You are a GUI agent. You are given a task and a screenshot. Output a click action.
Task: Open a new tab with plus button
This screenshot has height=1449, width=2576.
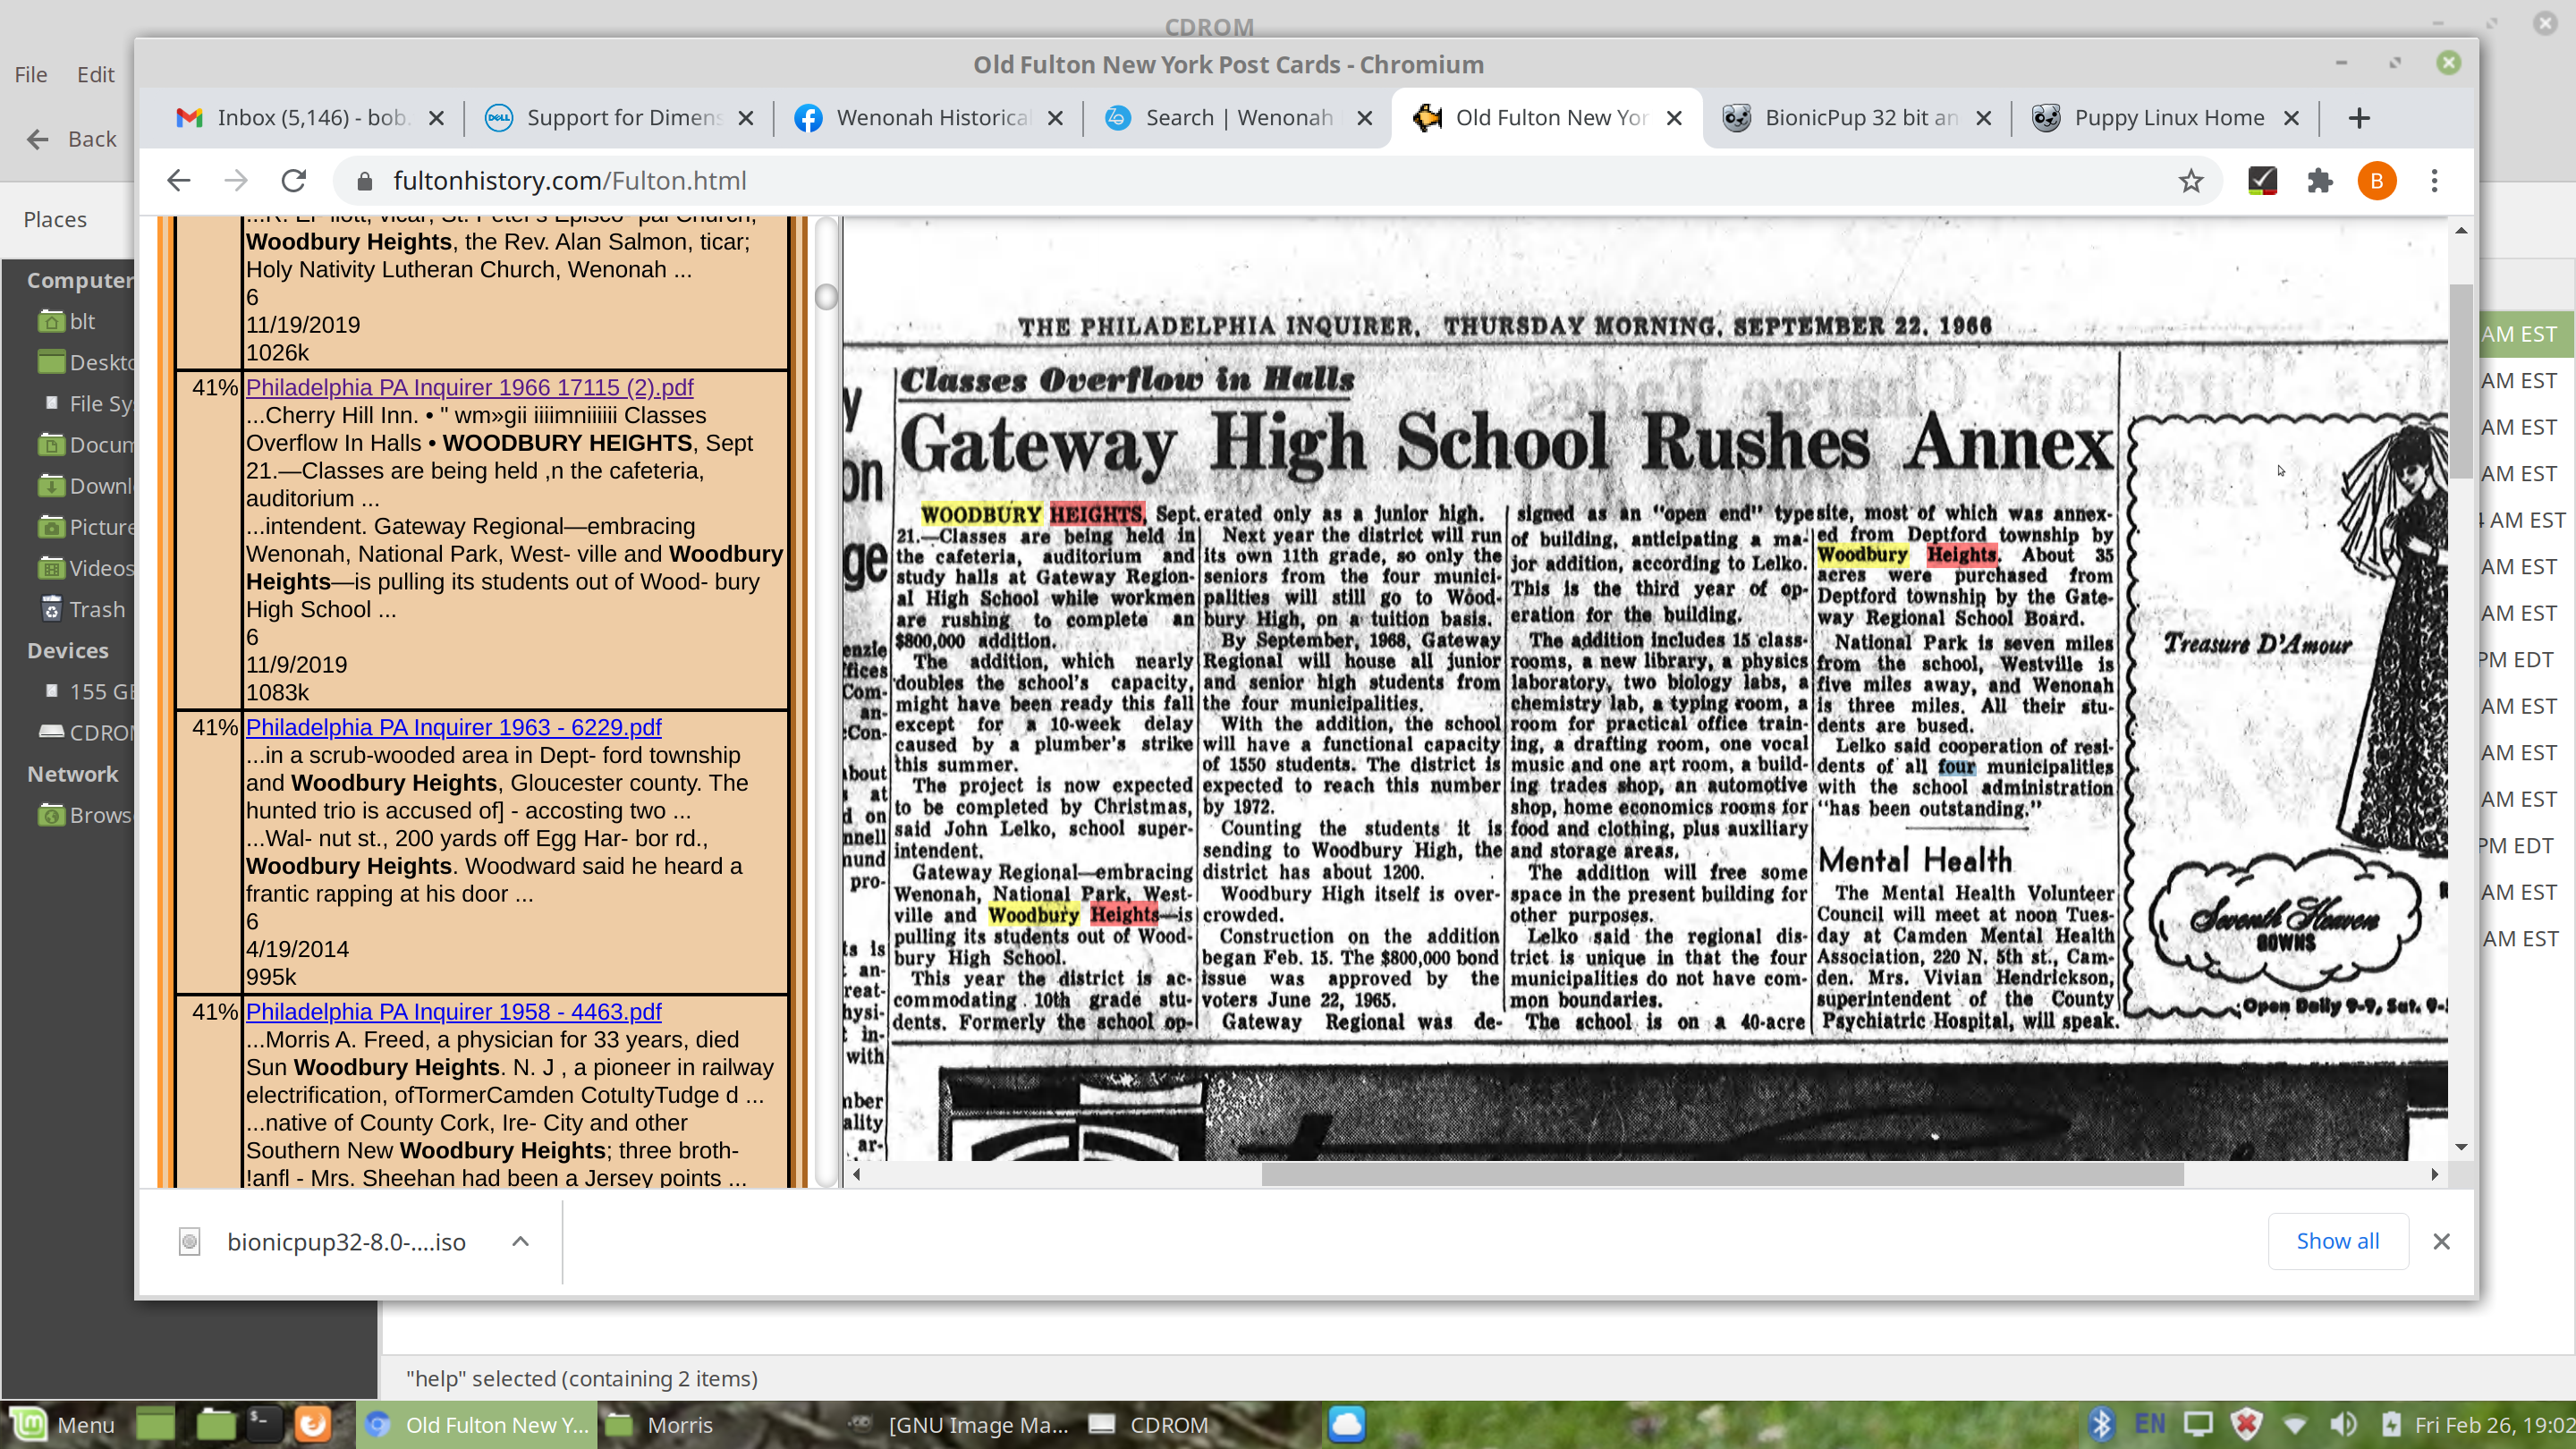[2359, 118]
